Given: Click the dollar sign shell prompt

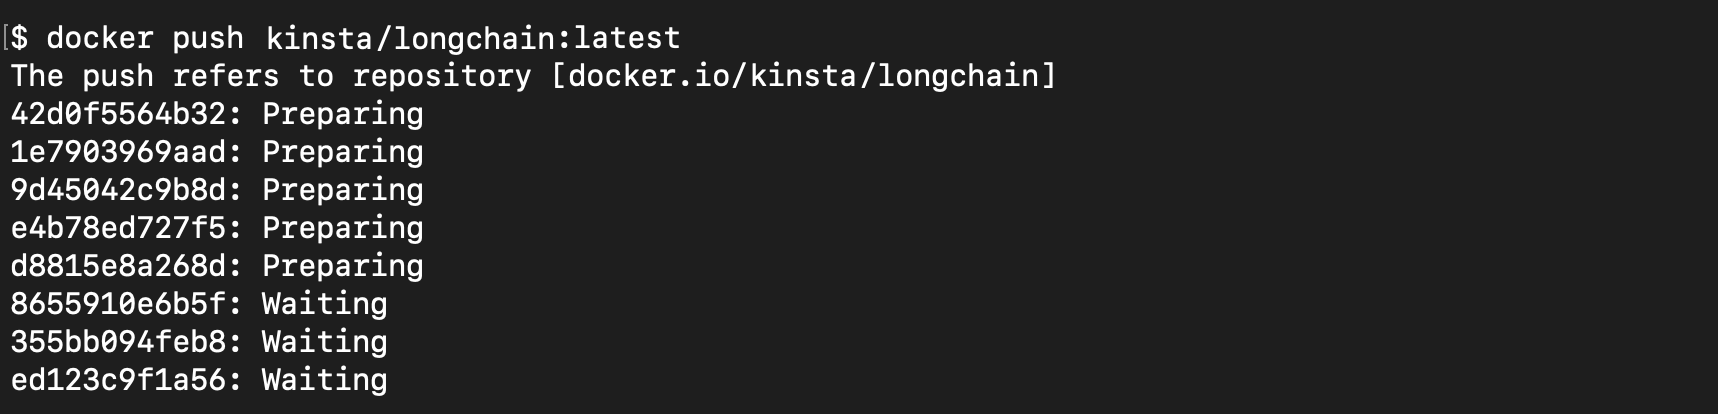Looking at the screenshot, I should 19,38.
